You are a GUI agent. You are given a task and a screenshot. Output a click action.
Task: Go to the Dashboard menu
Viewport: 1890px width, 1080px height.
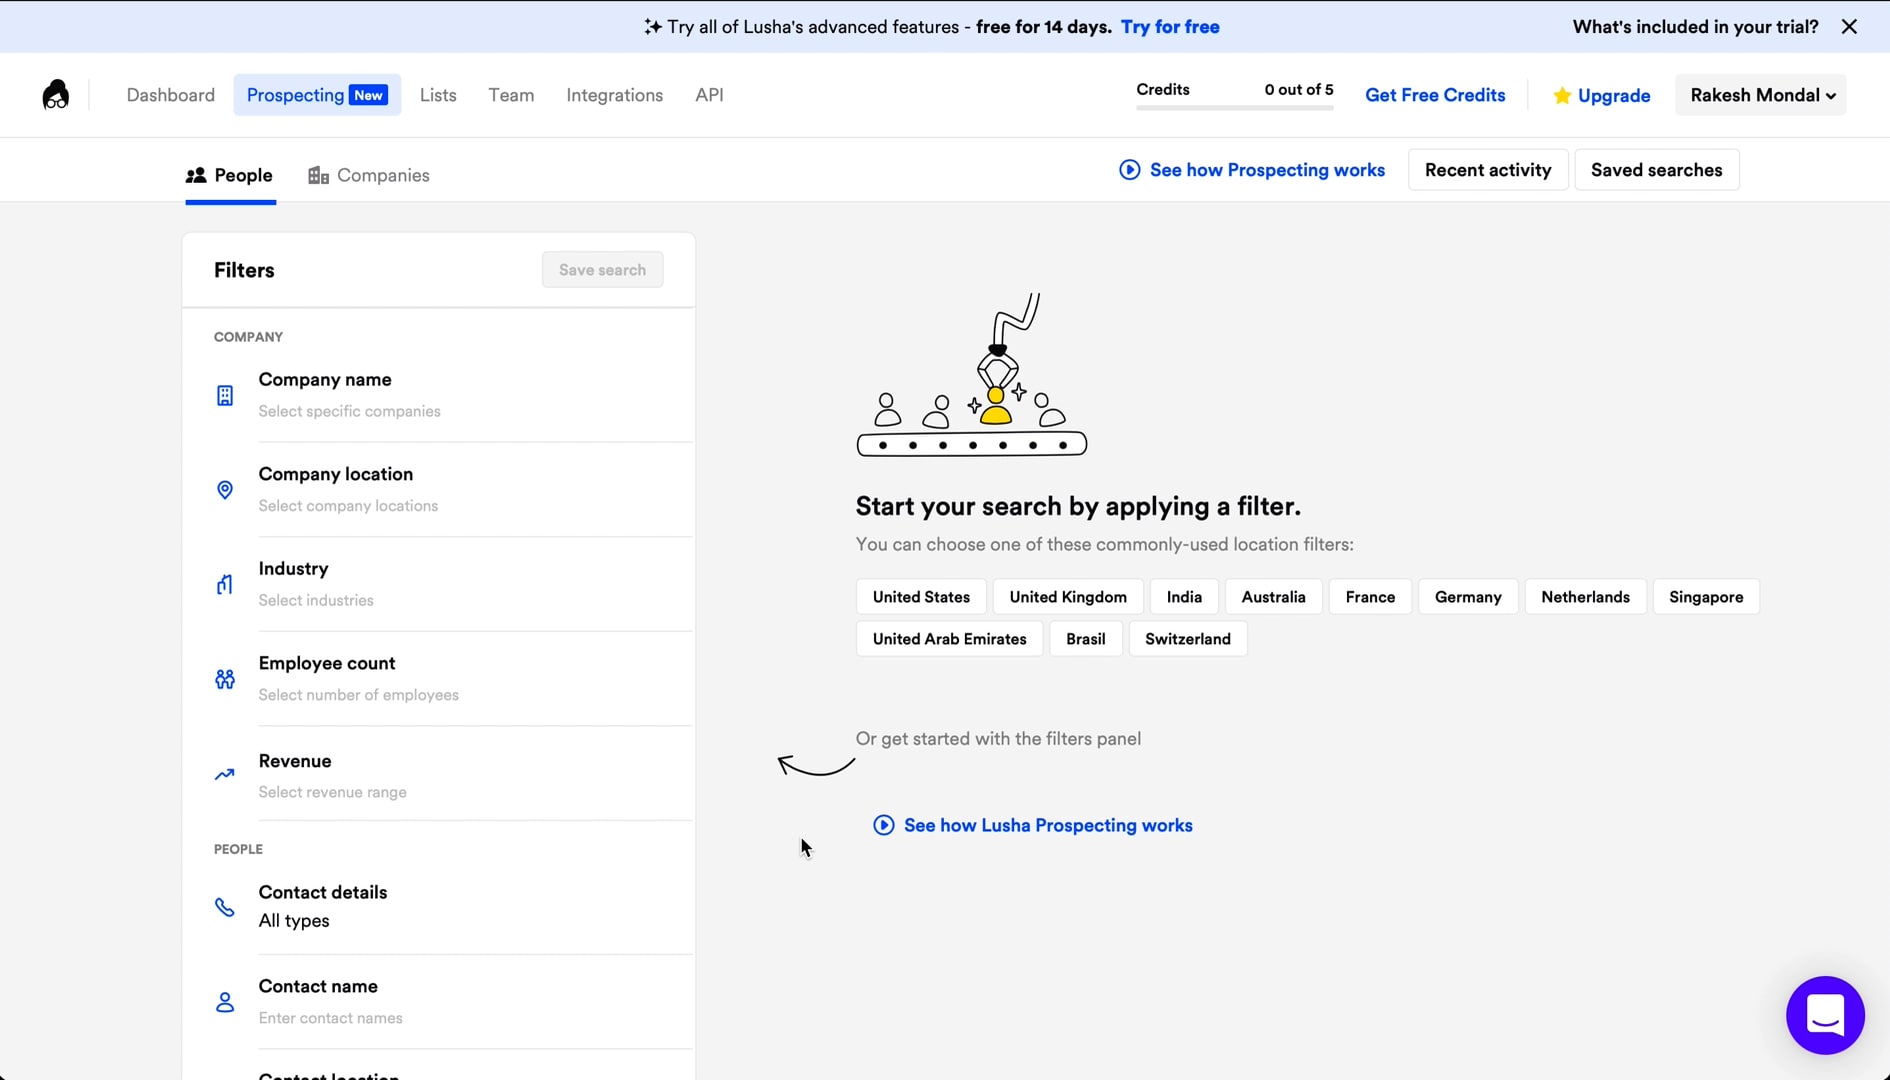(x=171, y=95)
